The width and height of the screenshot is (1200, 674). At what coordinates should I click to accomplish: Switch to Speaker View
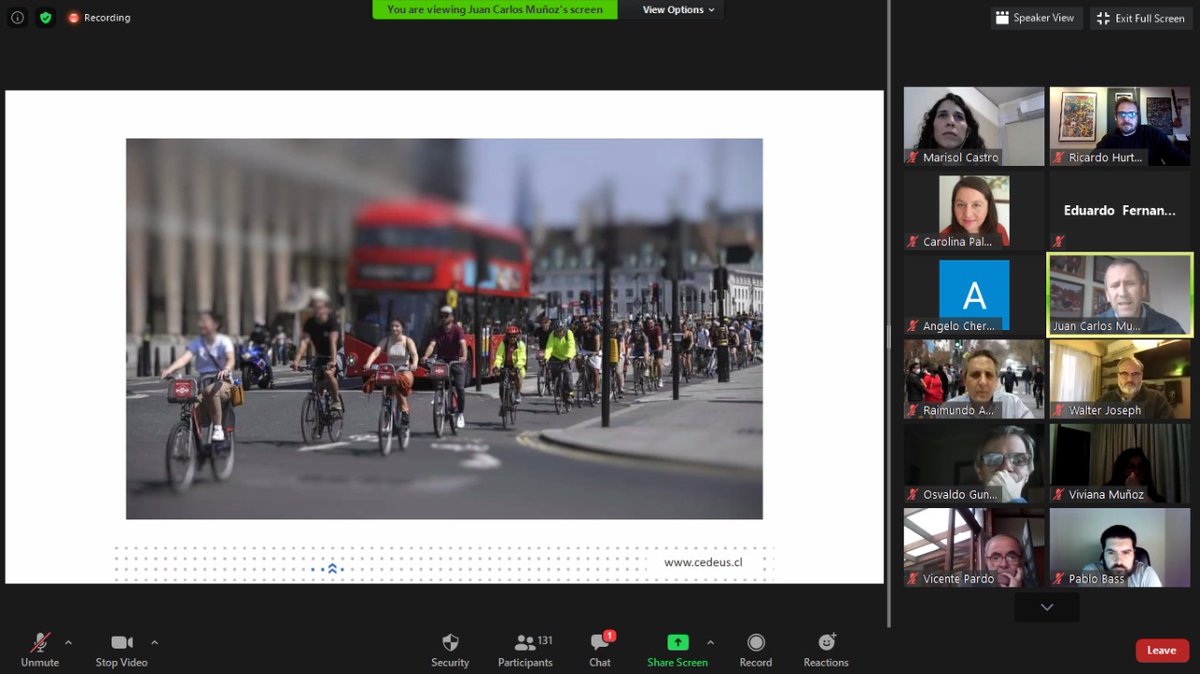(1036, 18)
